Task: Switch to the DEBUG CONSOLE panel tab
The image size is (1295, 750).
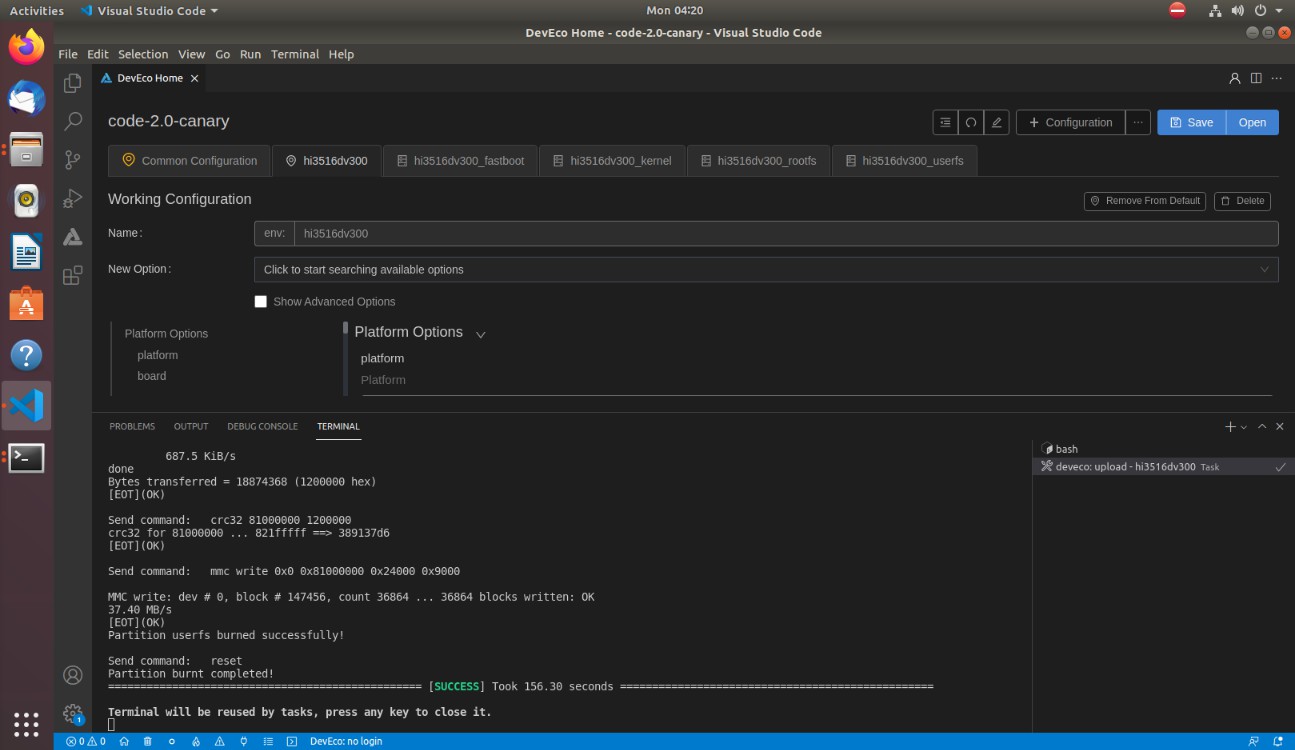Action: pos(262,427)
